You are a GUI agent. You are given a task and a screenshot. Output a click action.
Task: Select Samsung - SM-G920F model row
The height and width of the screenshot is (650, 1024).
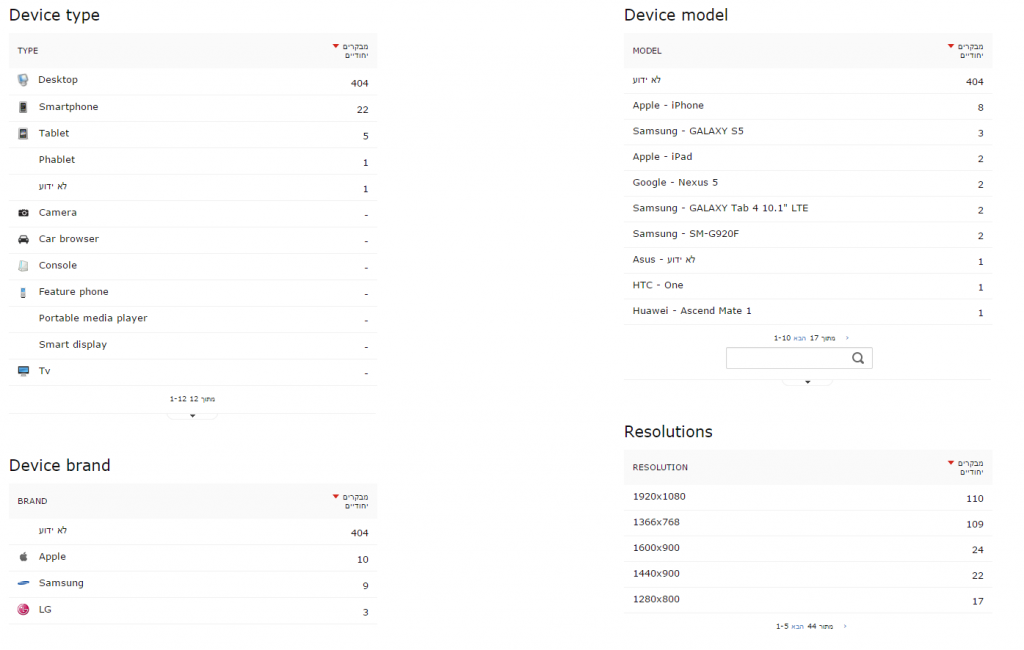coord(808,235)
